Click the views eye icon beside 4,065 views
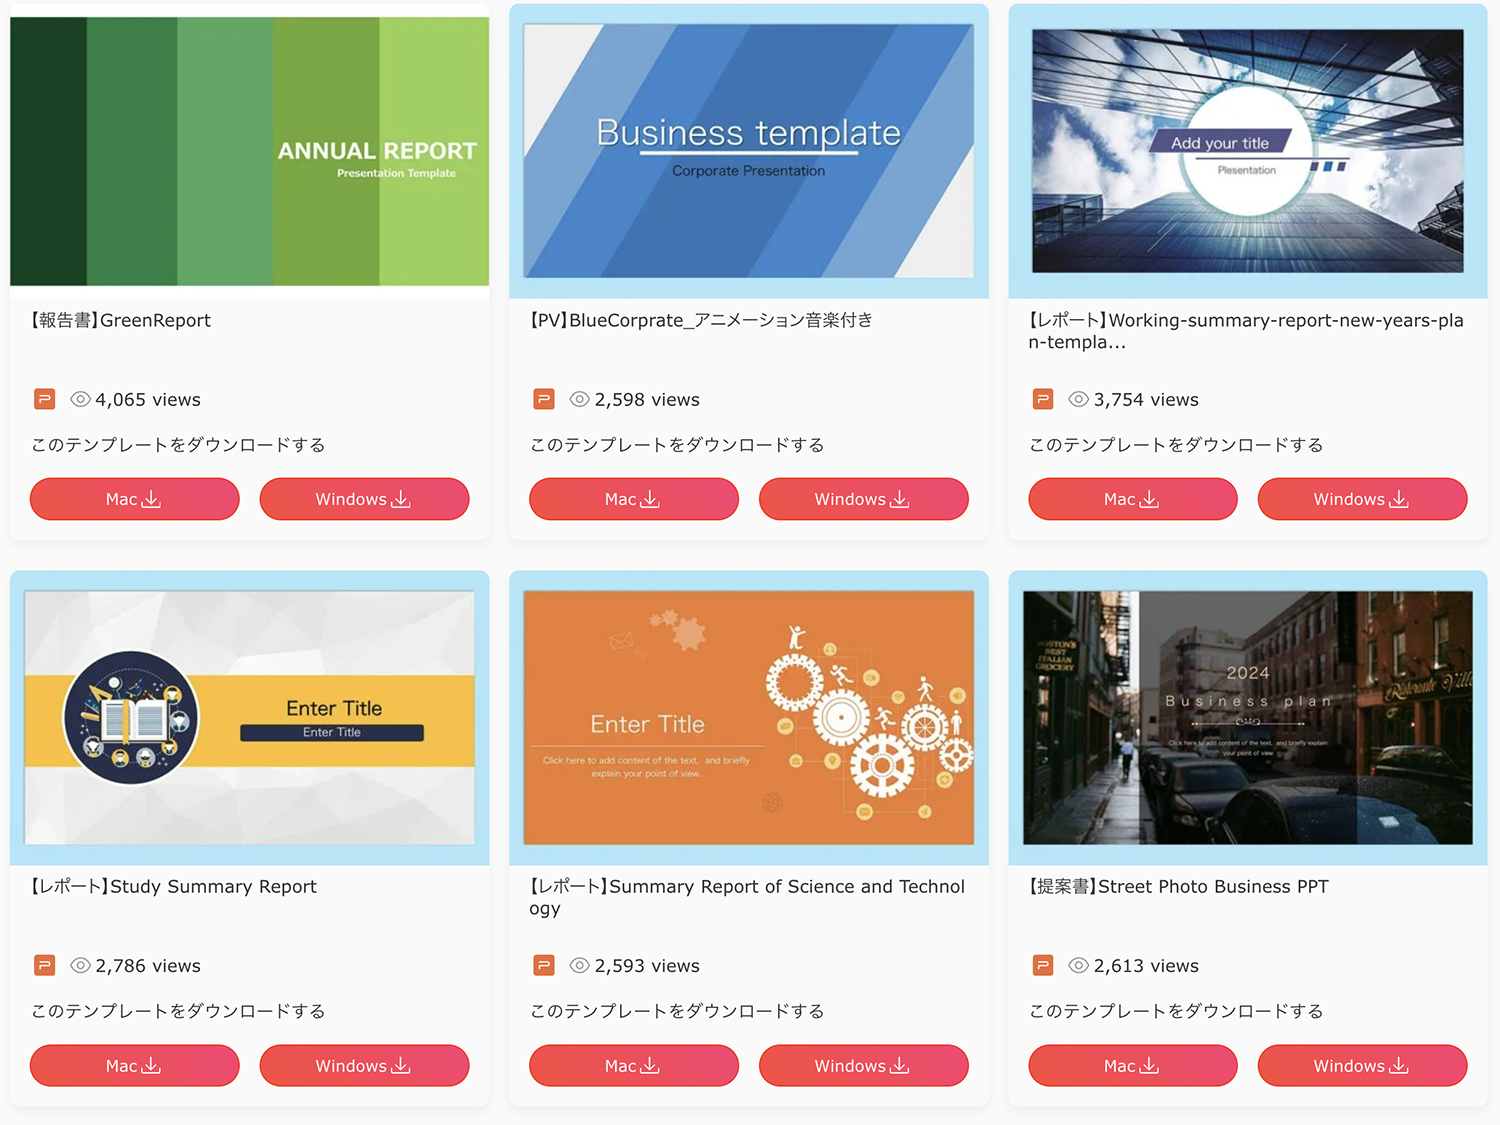 coord(80,398)
